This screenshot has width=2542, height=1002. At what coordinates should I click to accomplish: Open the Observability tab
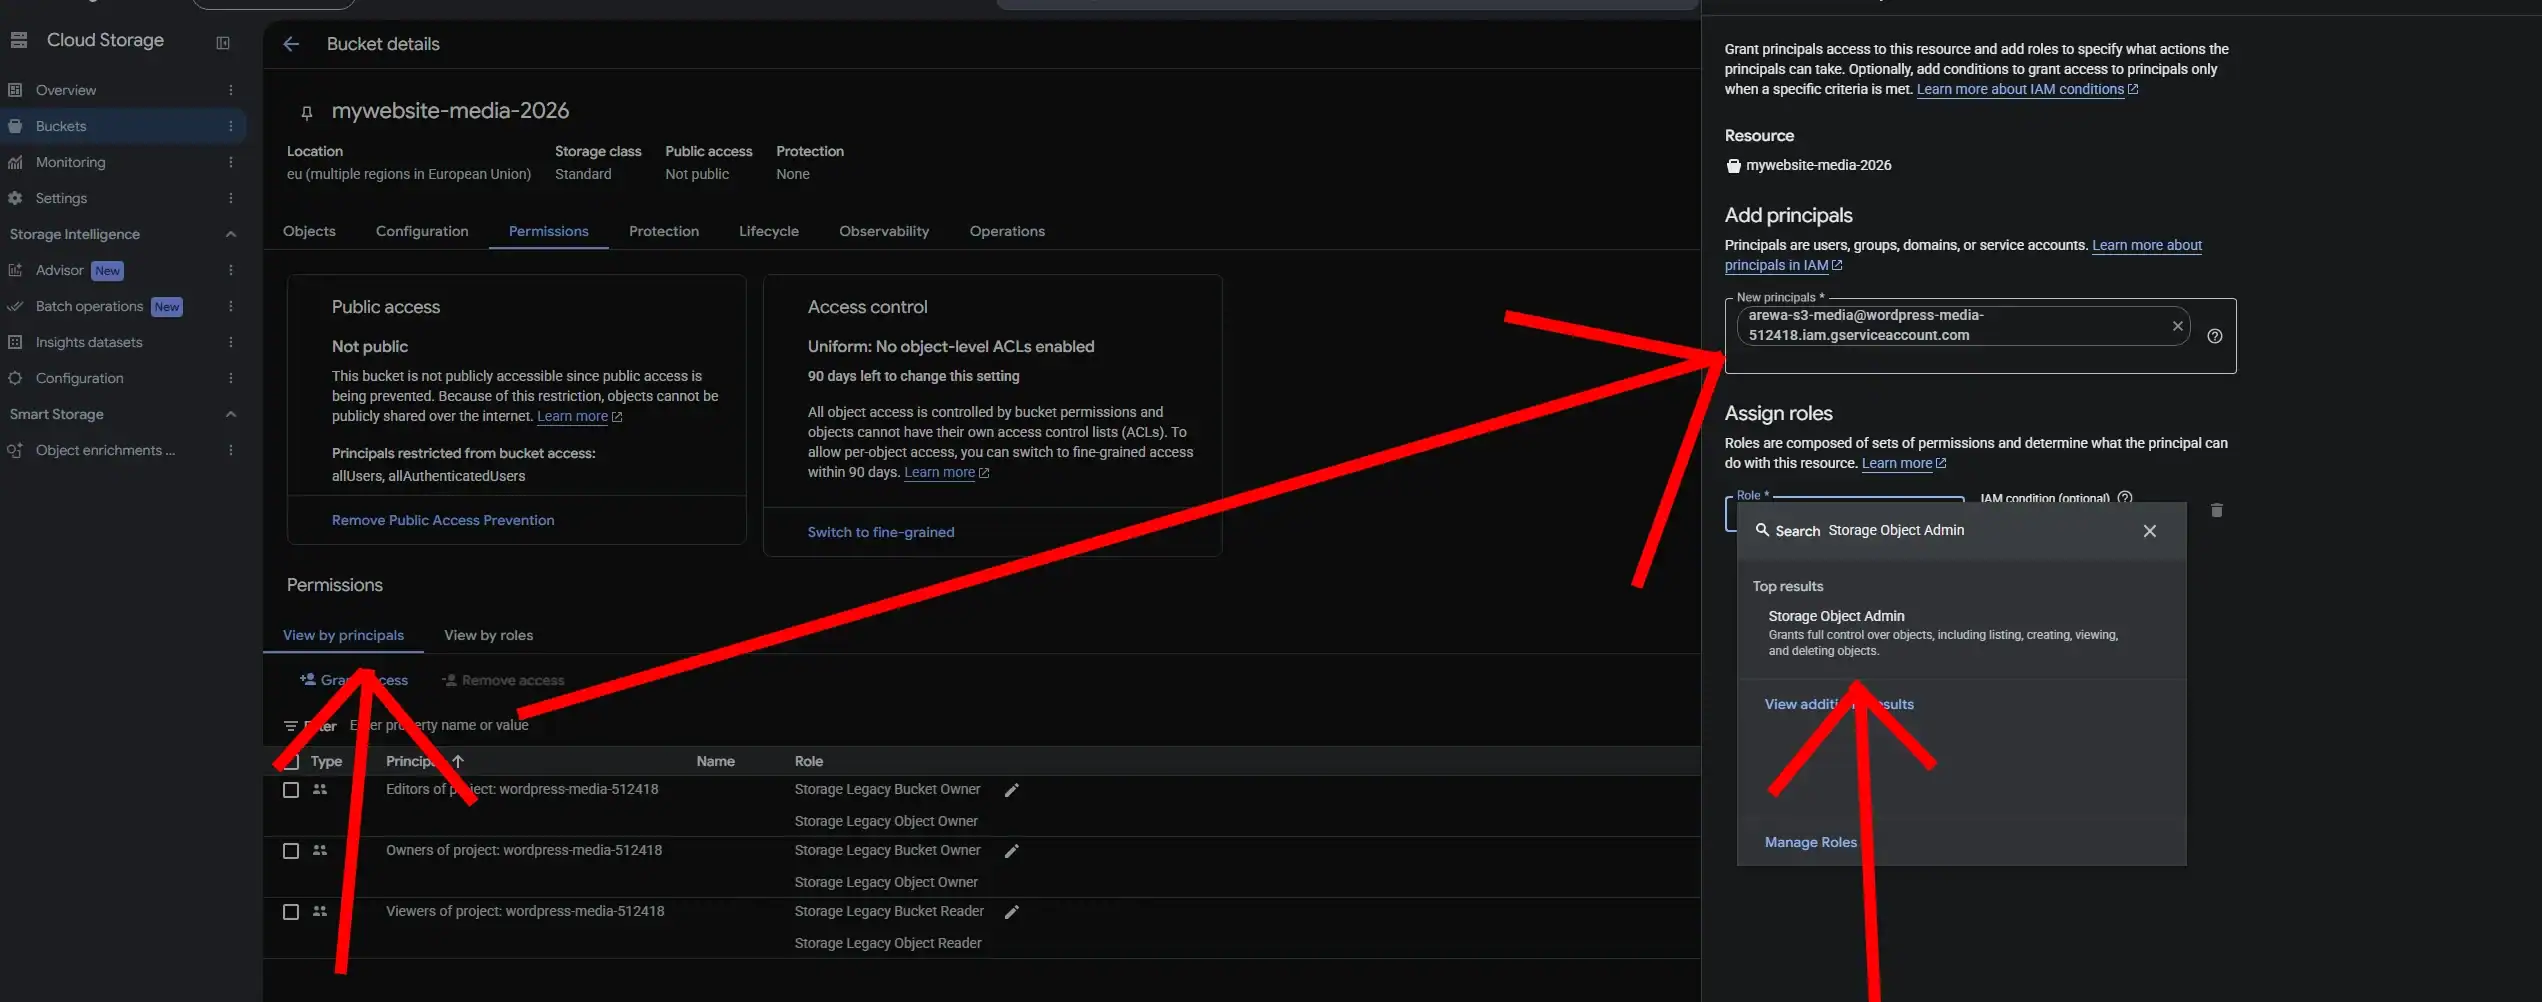pyautogui.click(x=884, y=231)
